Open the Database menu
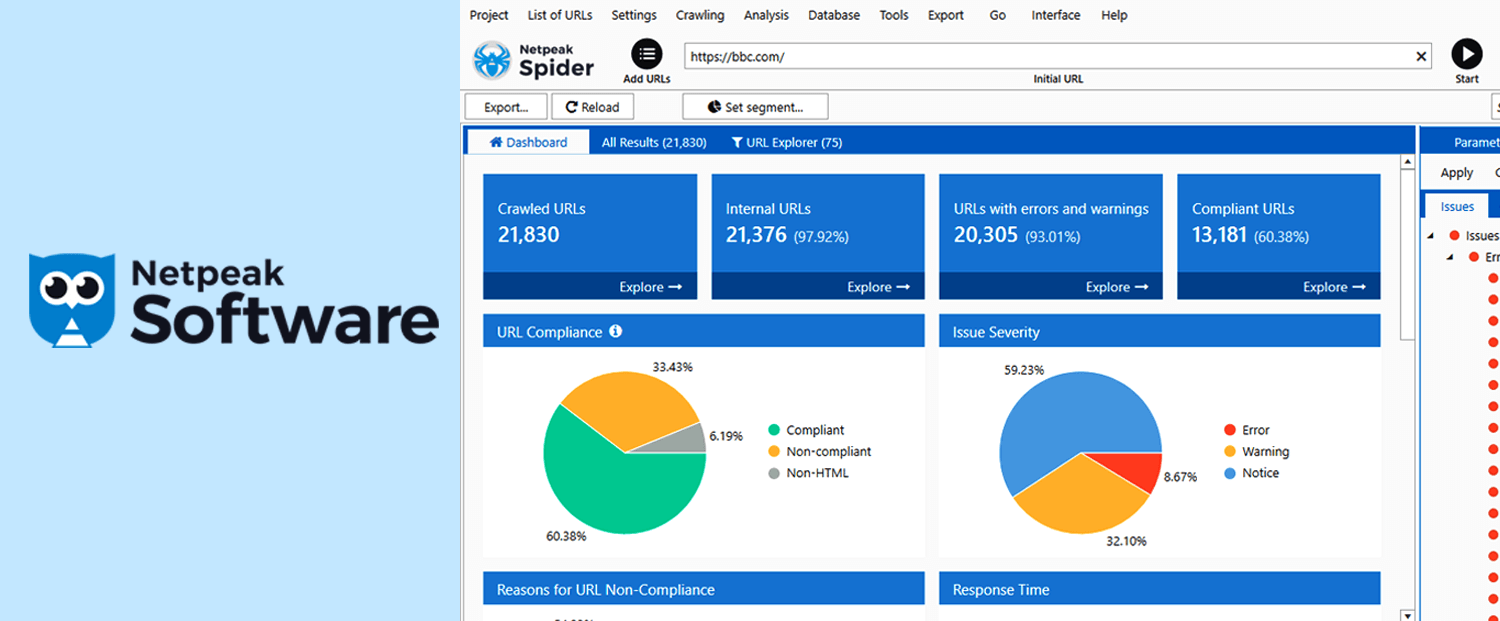The width and height of the screenshot is (1500, 621). coord(834,15)
